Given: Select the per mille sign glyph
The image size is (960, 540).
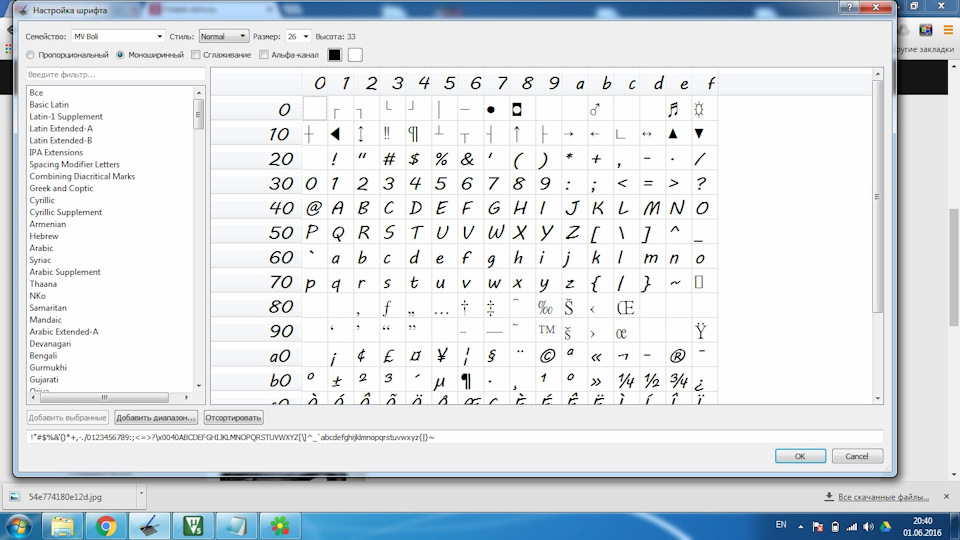Looking at the screenshot, I should tap(545, 307).
